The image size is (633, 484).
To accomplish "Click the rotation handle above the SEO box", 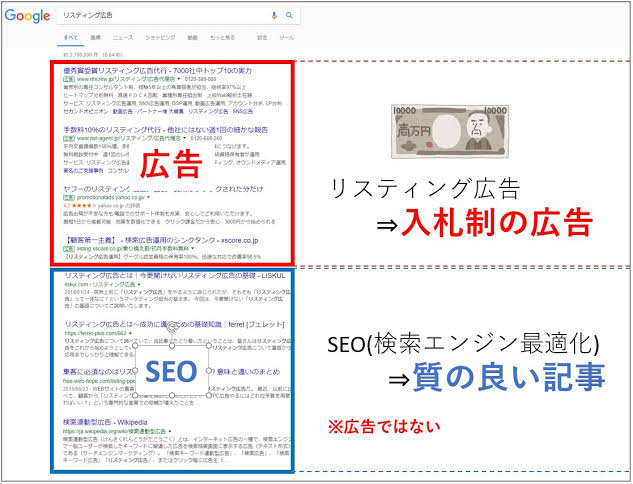I will point(172,326).
